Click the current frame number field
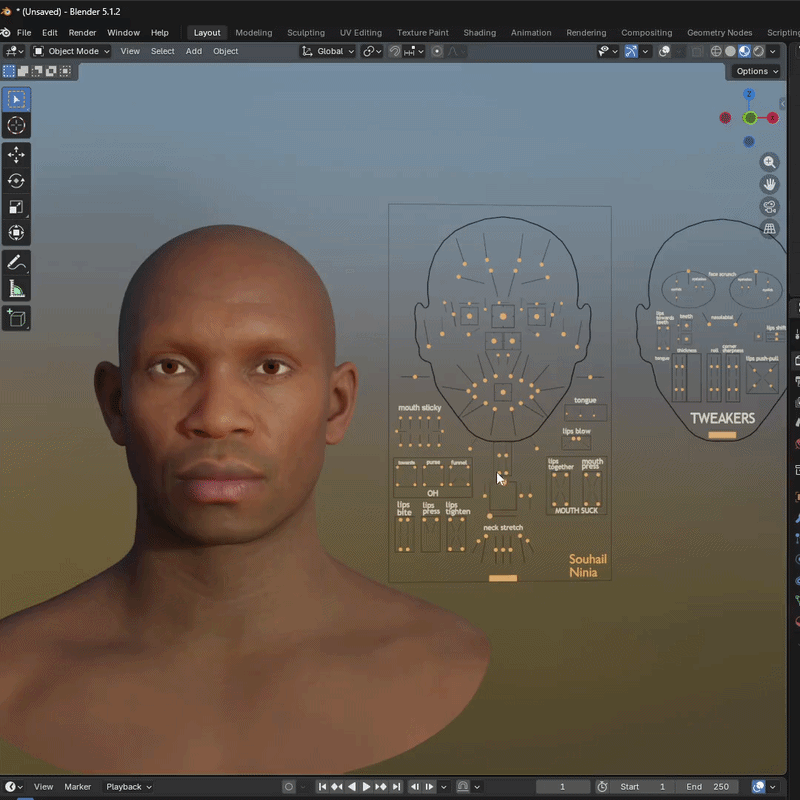This screenshot has height=800, width=800. [x=563, y=787]
